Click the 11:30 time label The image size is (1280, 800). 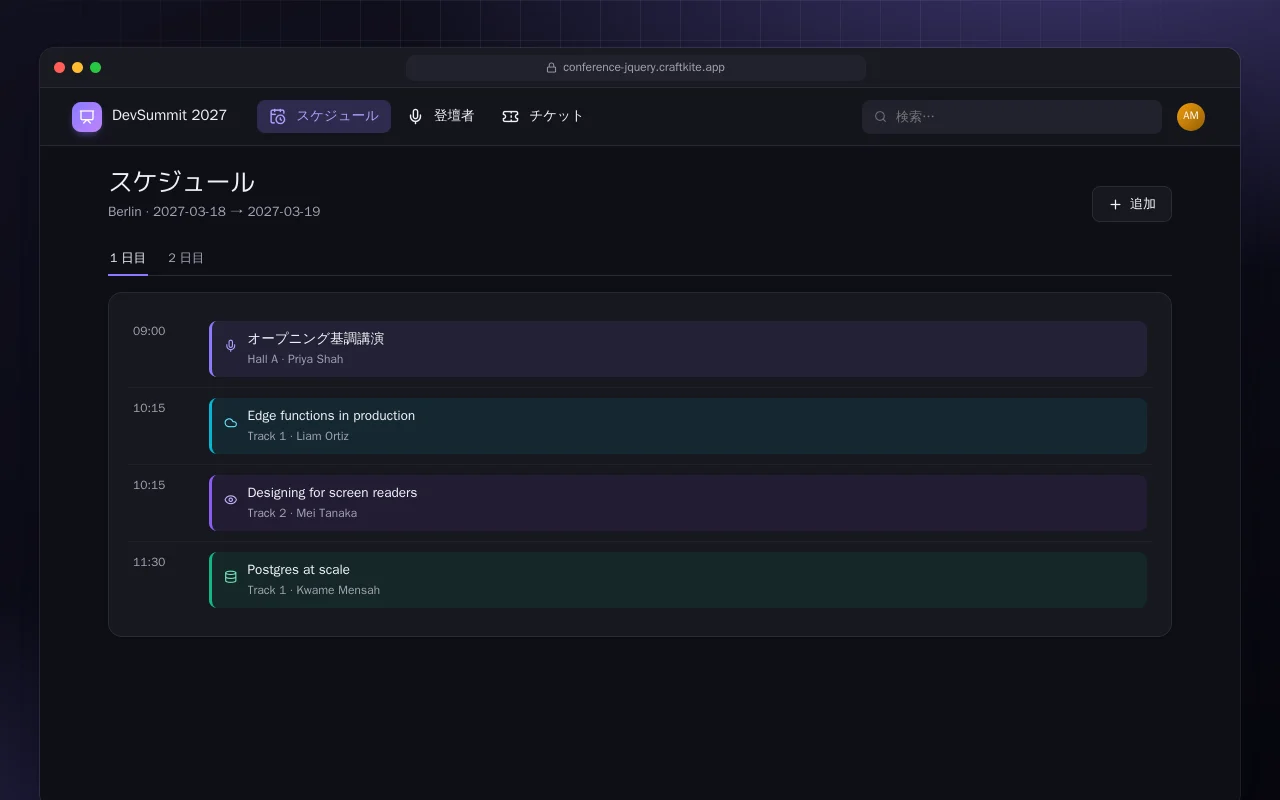149,562
